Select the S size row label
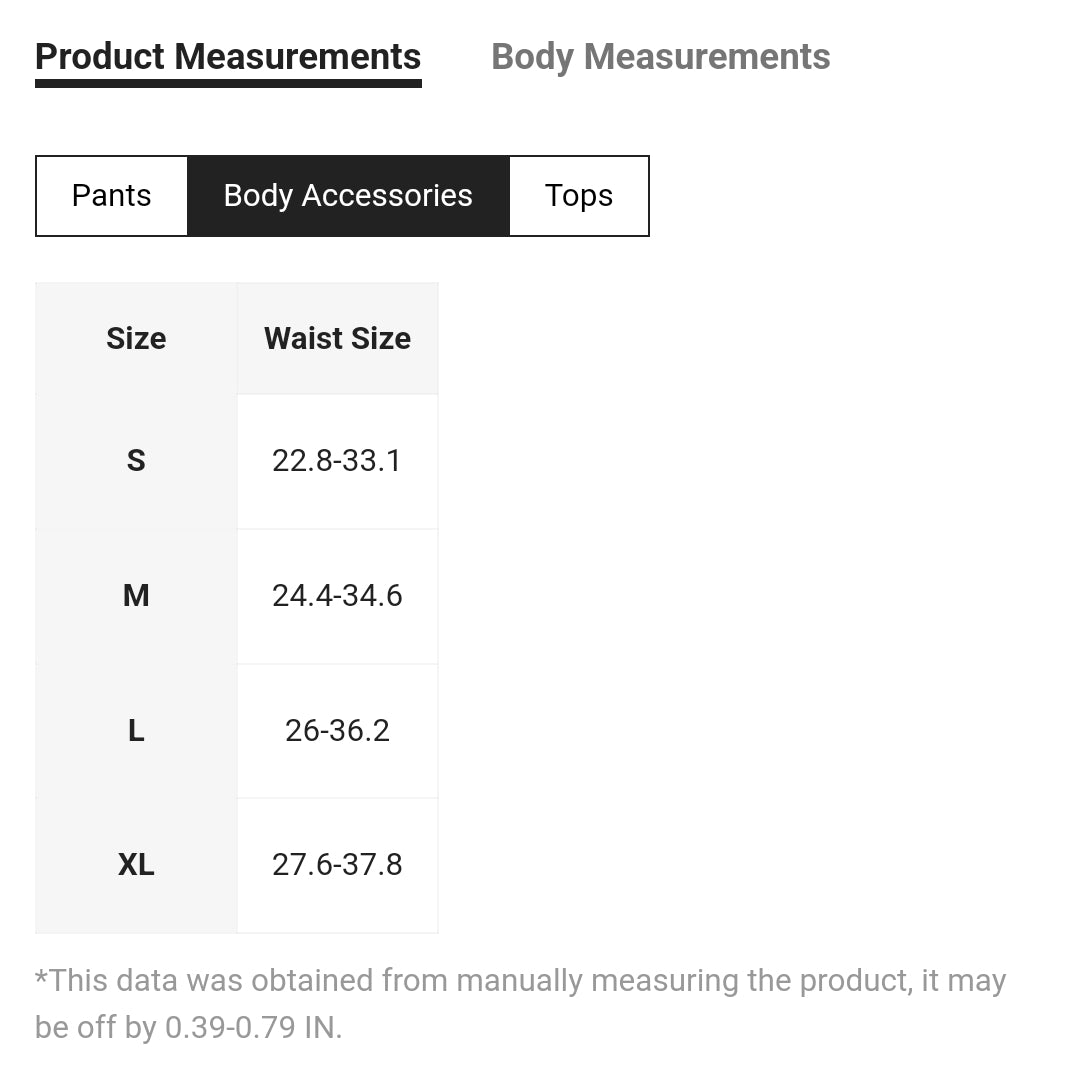Viewport: 1080px width, 1068px height. 136,461
